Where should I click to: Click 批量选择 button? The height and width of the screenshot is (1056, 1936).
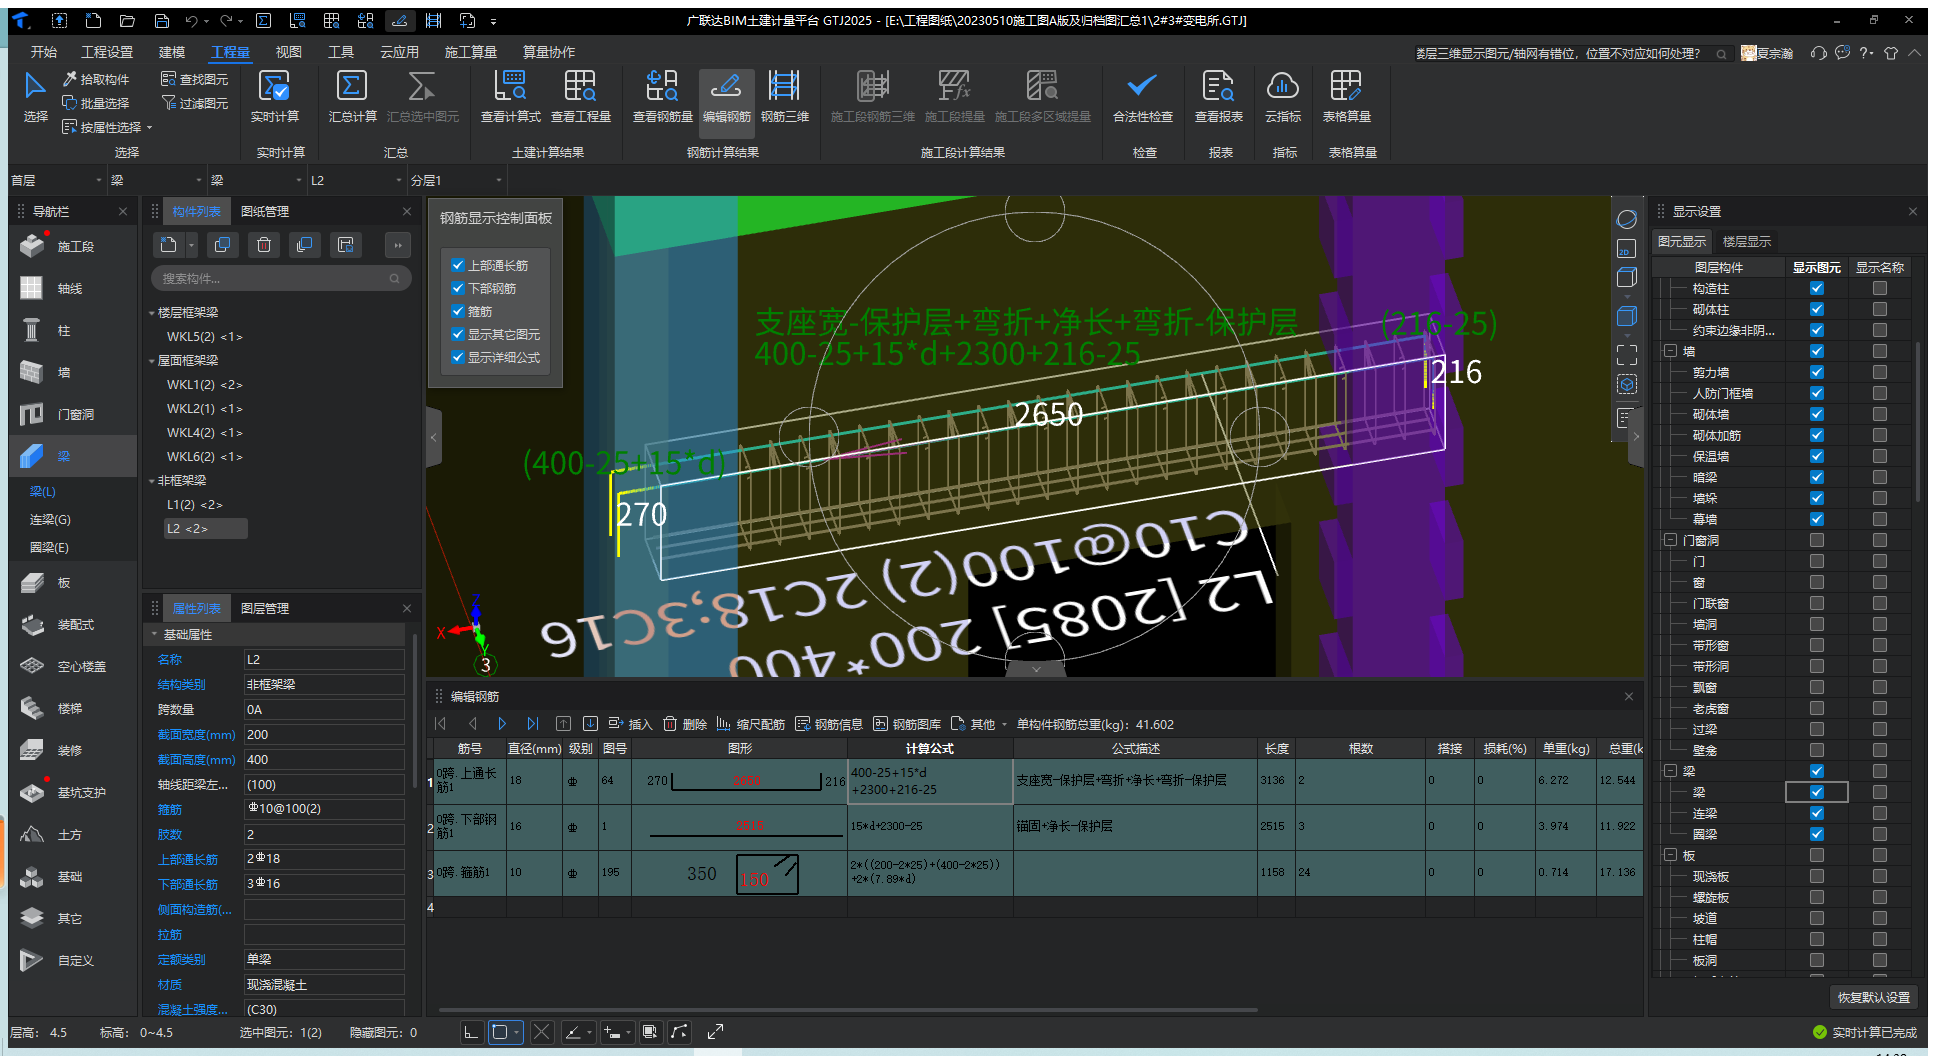click(96, 103)
